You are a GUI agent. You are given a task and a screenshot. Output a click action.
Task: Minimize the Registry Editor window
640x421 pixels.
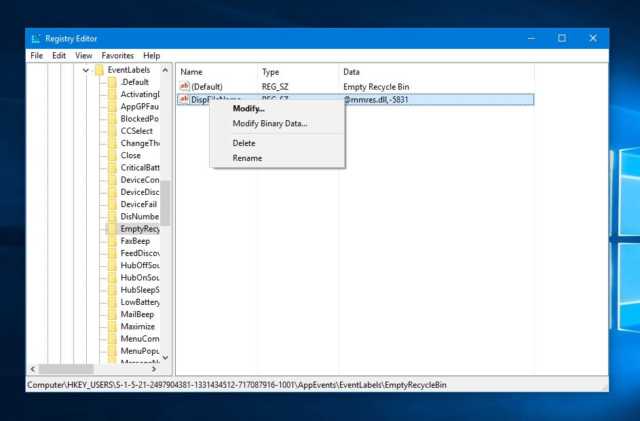coord(531,38)
